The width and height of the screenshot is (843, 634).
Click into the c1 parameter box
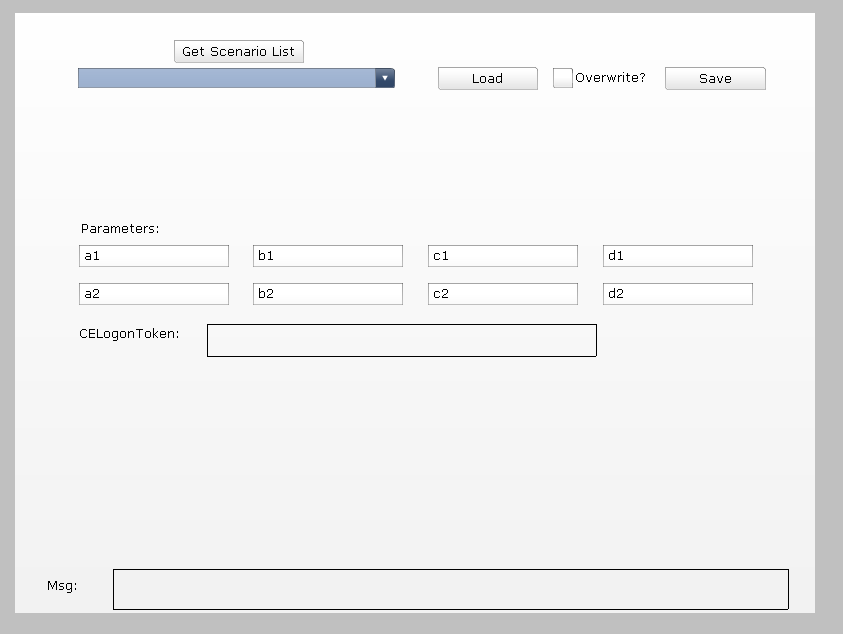(x=503, y=256)
